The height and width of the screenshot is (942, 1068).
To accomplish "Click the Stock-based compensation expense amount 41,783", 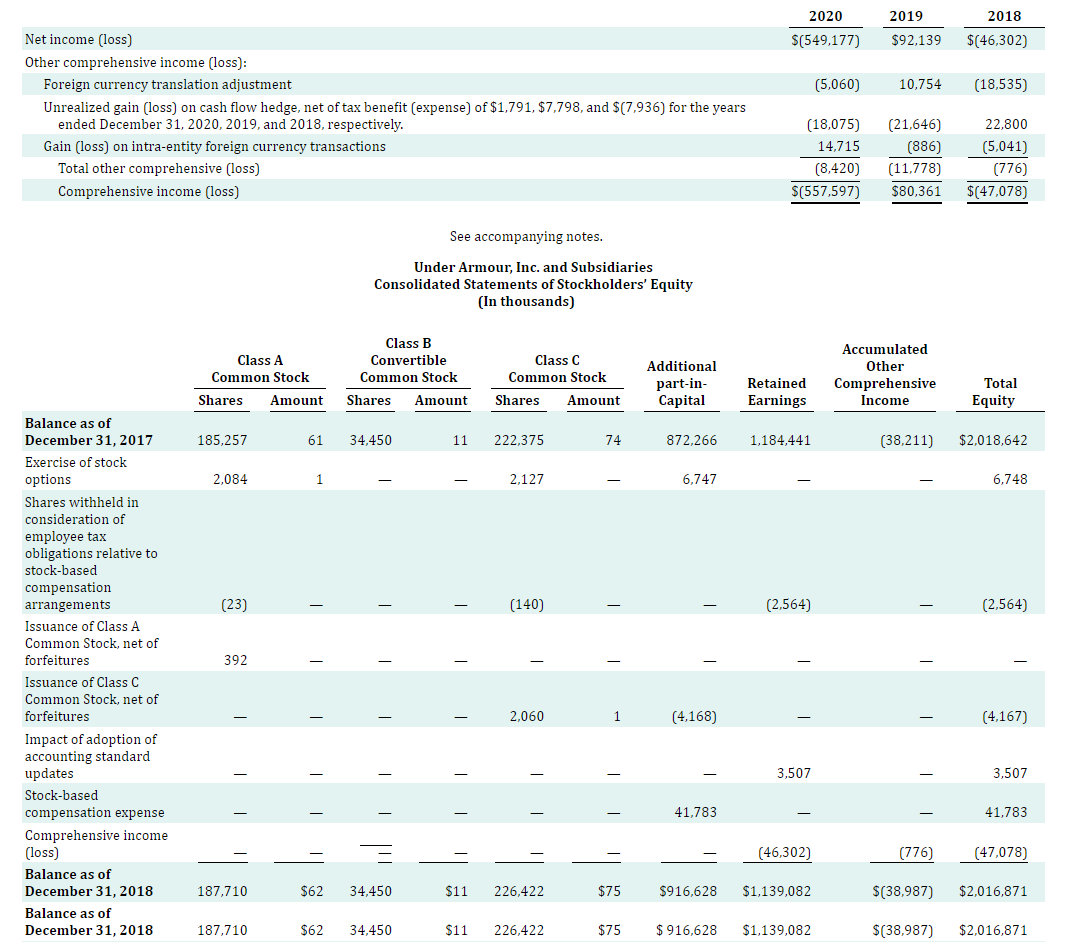I will click(693, 812).
